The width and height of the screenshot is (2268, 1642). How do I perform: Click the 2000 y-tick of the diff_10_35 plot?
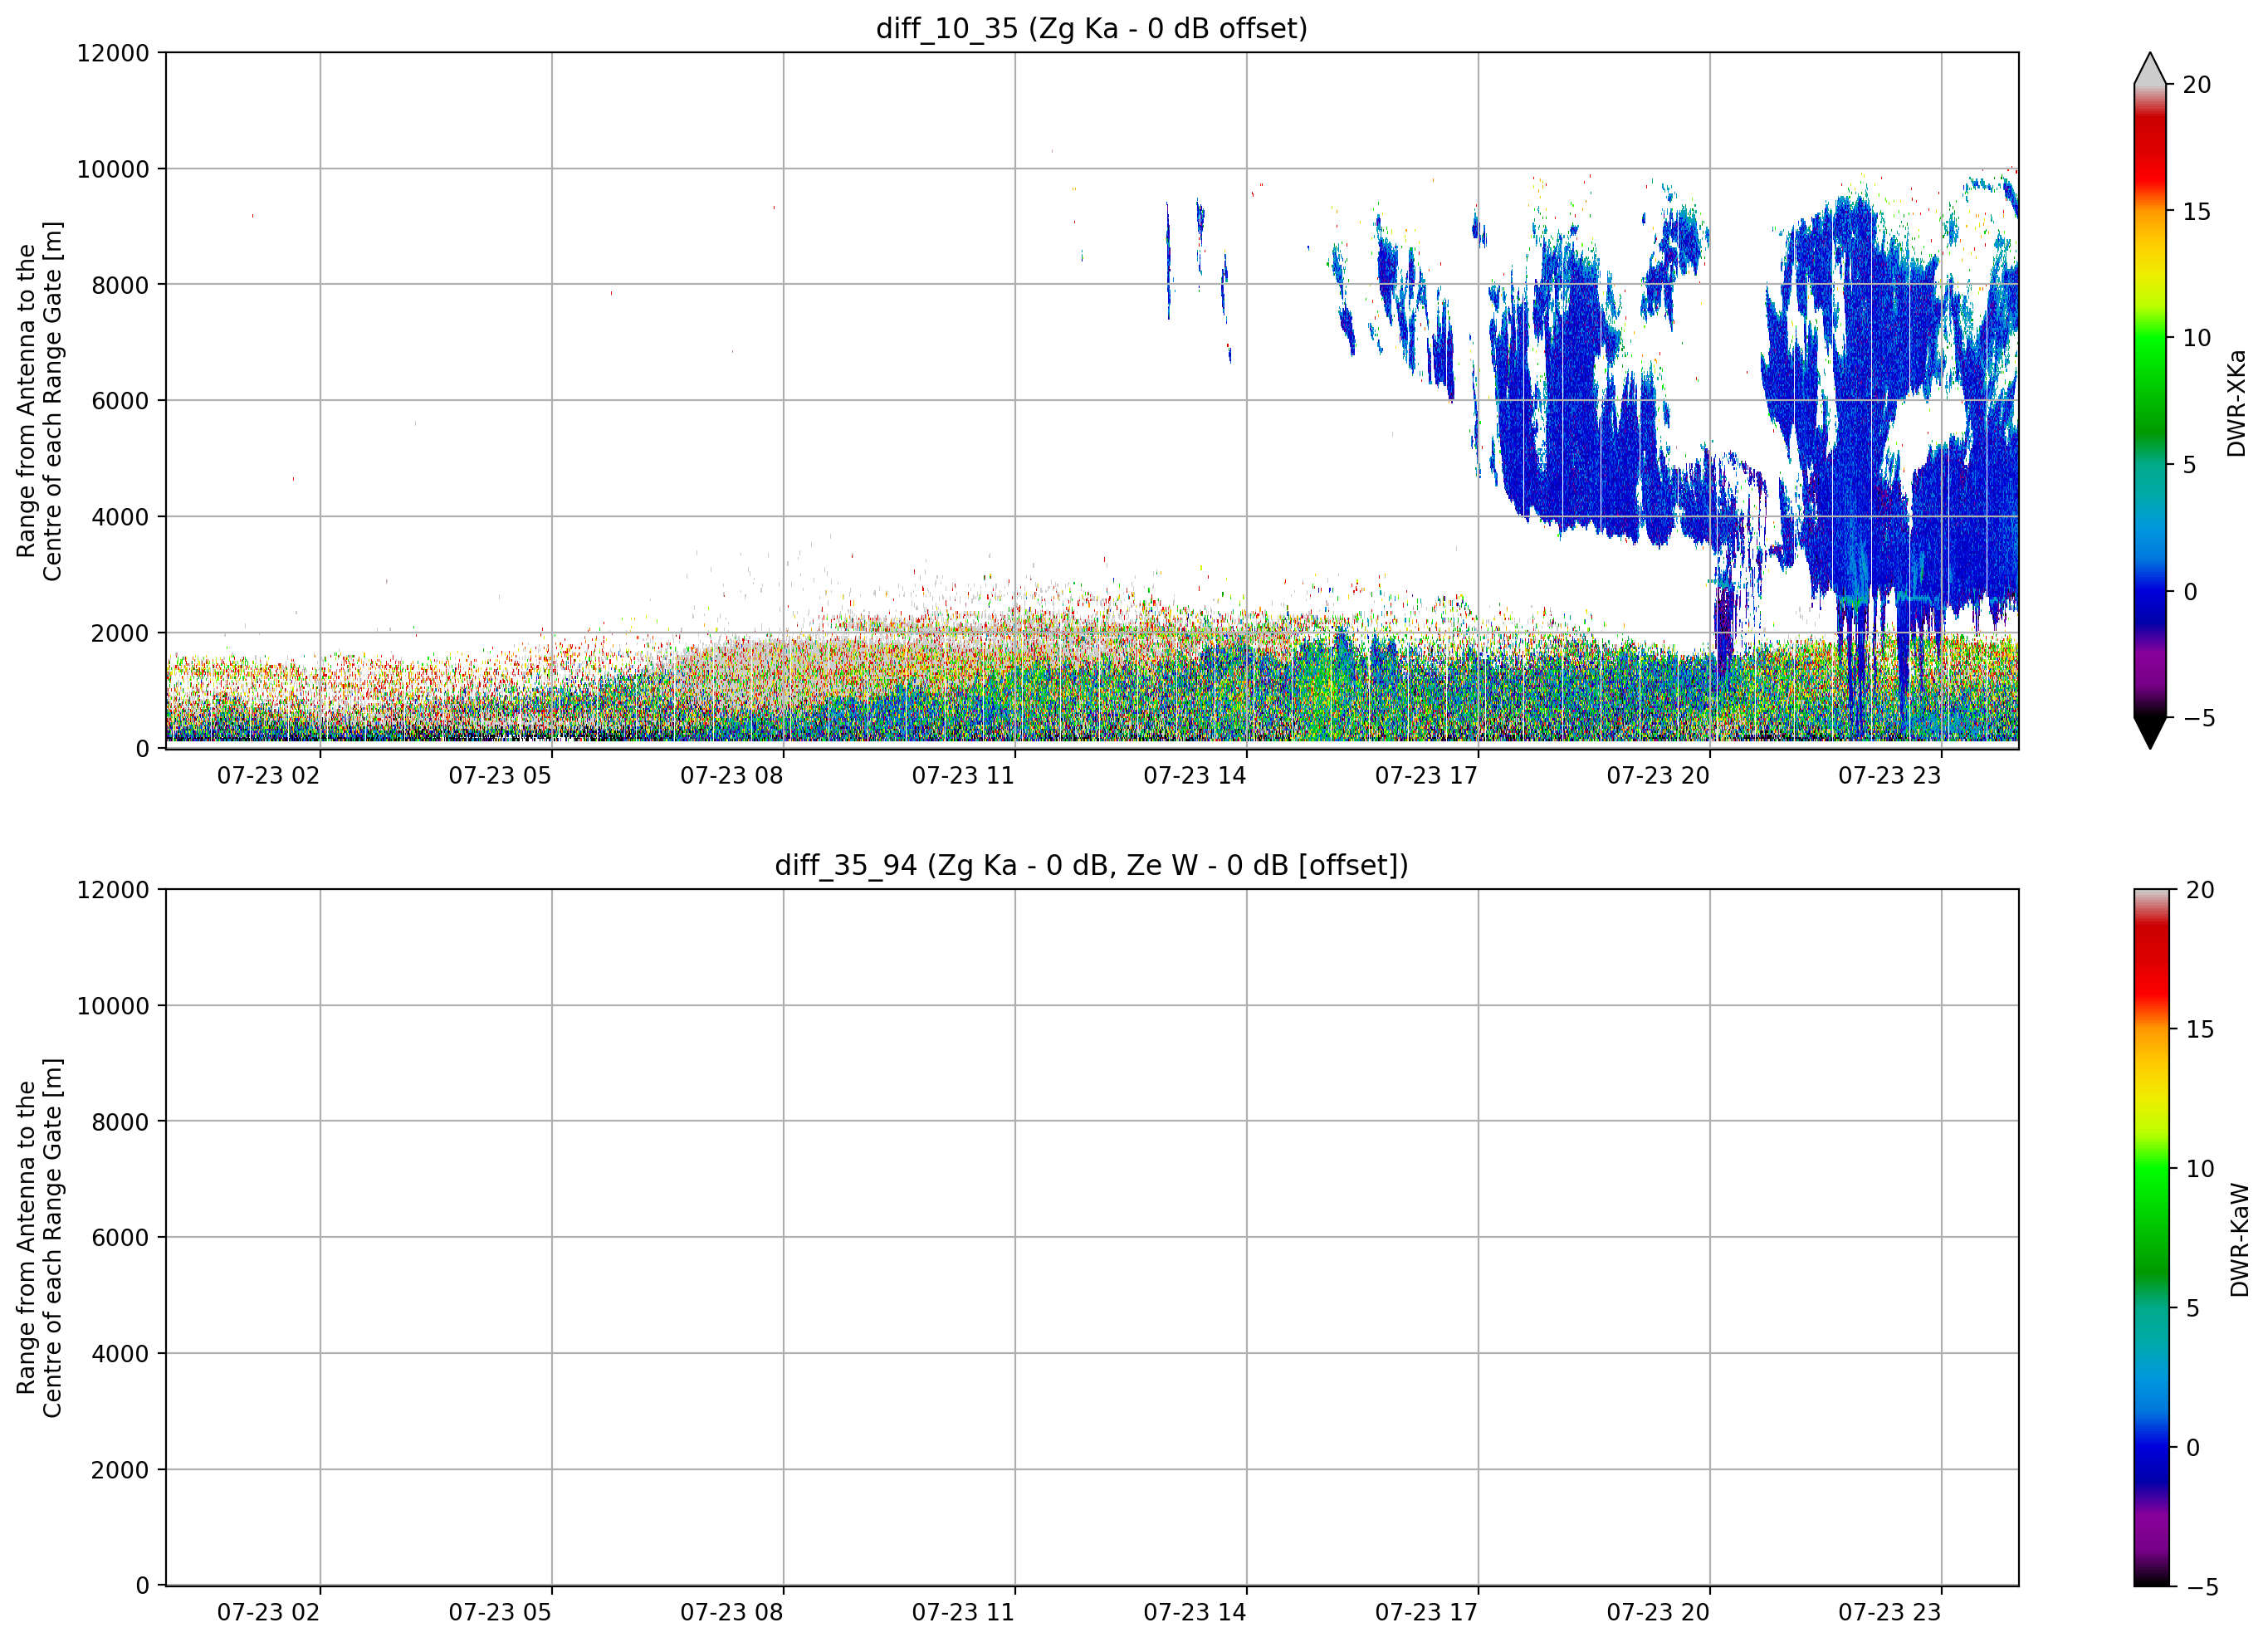tap(120, 634)
